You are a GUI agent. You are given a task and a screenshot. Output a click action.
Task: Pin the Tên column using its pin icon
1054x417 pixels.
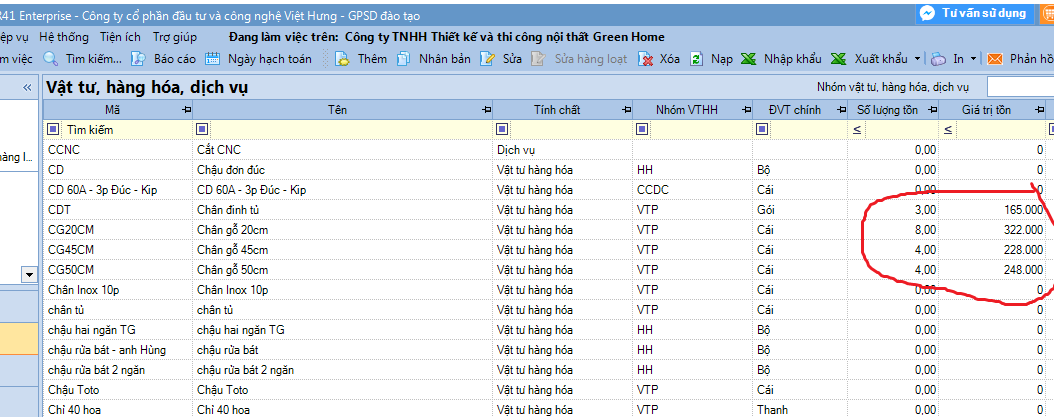486,109
